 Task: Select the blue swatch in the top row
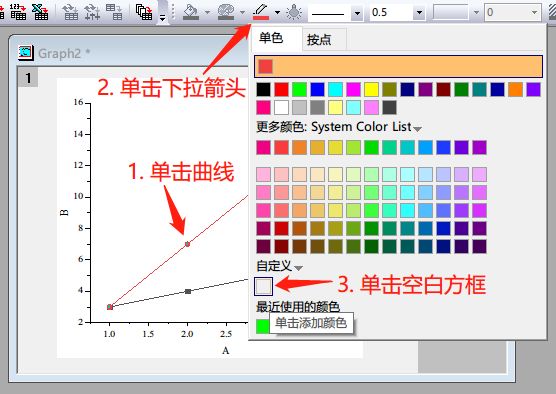[317, 90]
